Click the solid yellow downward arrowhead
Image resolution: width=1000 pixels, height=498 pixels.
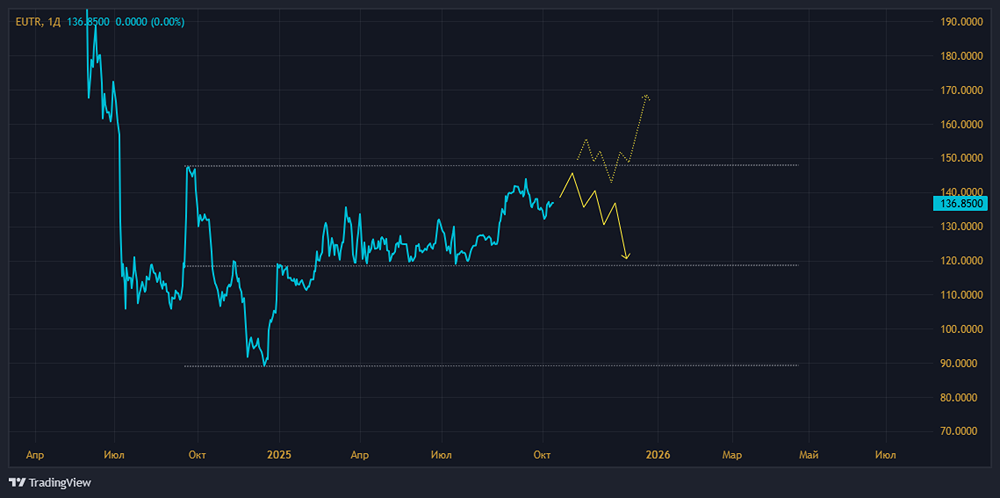point(626,257)
